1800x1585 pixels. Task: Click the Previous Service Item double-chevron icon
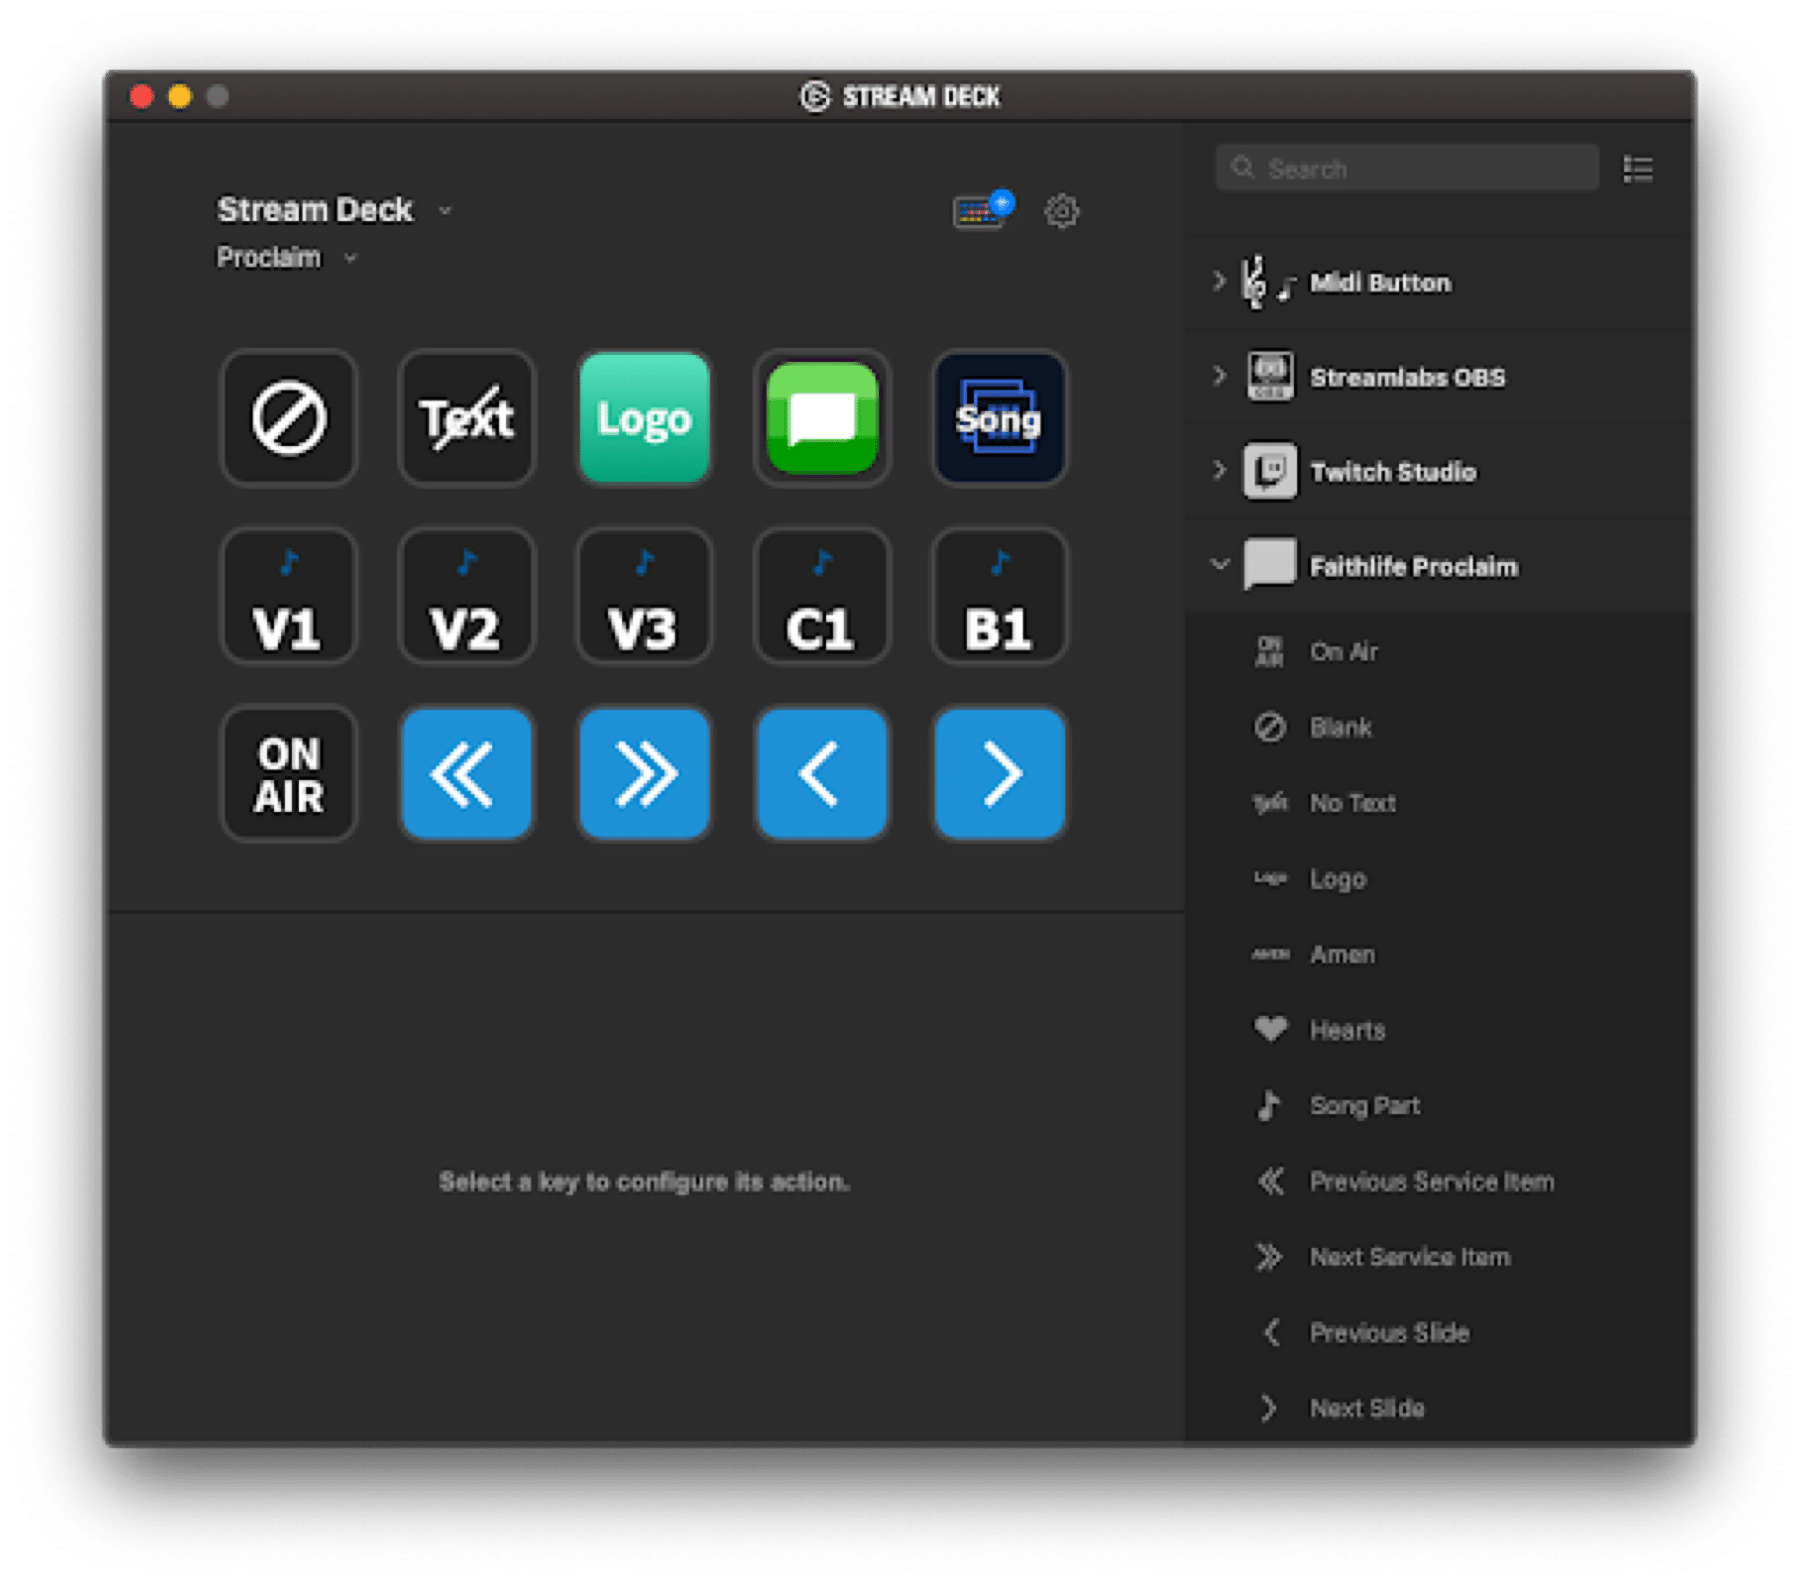coord(1270,1181)
